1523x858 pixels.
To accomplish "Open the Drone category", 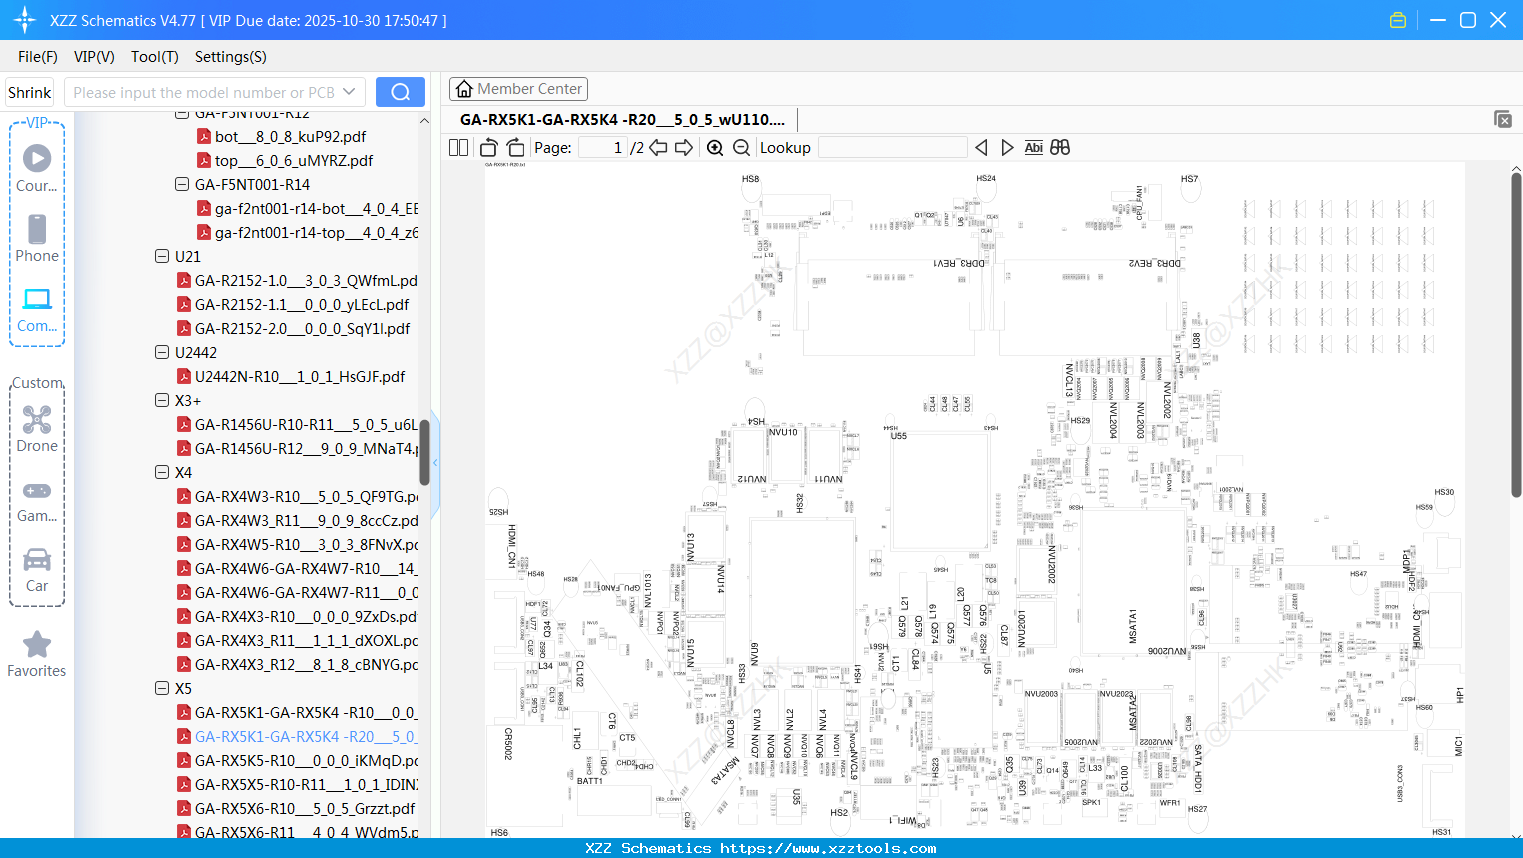I will tap(37, 429).
